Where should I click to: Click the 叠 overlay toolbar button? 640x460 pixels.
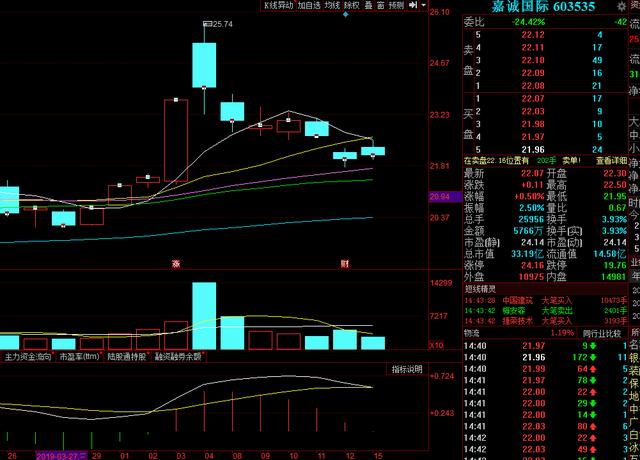(x=368, y=5)
